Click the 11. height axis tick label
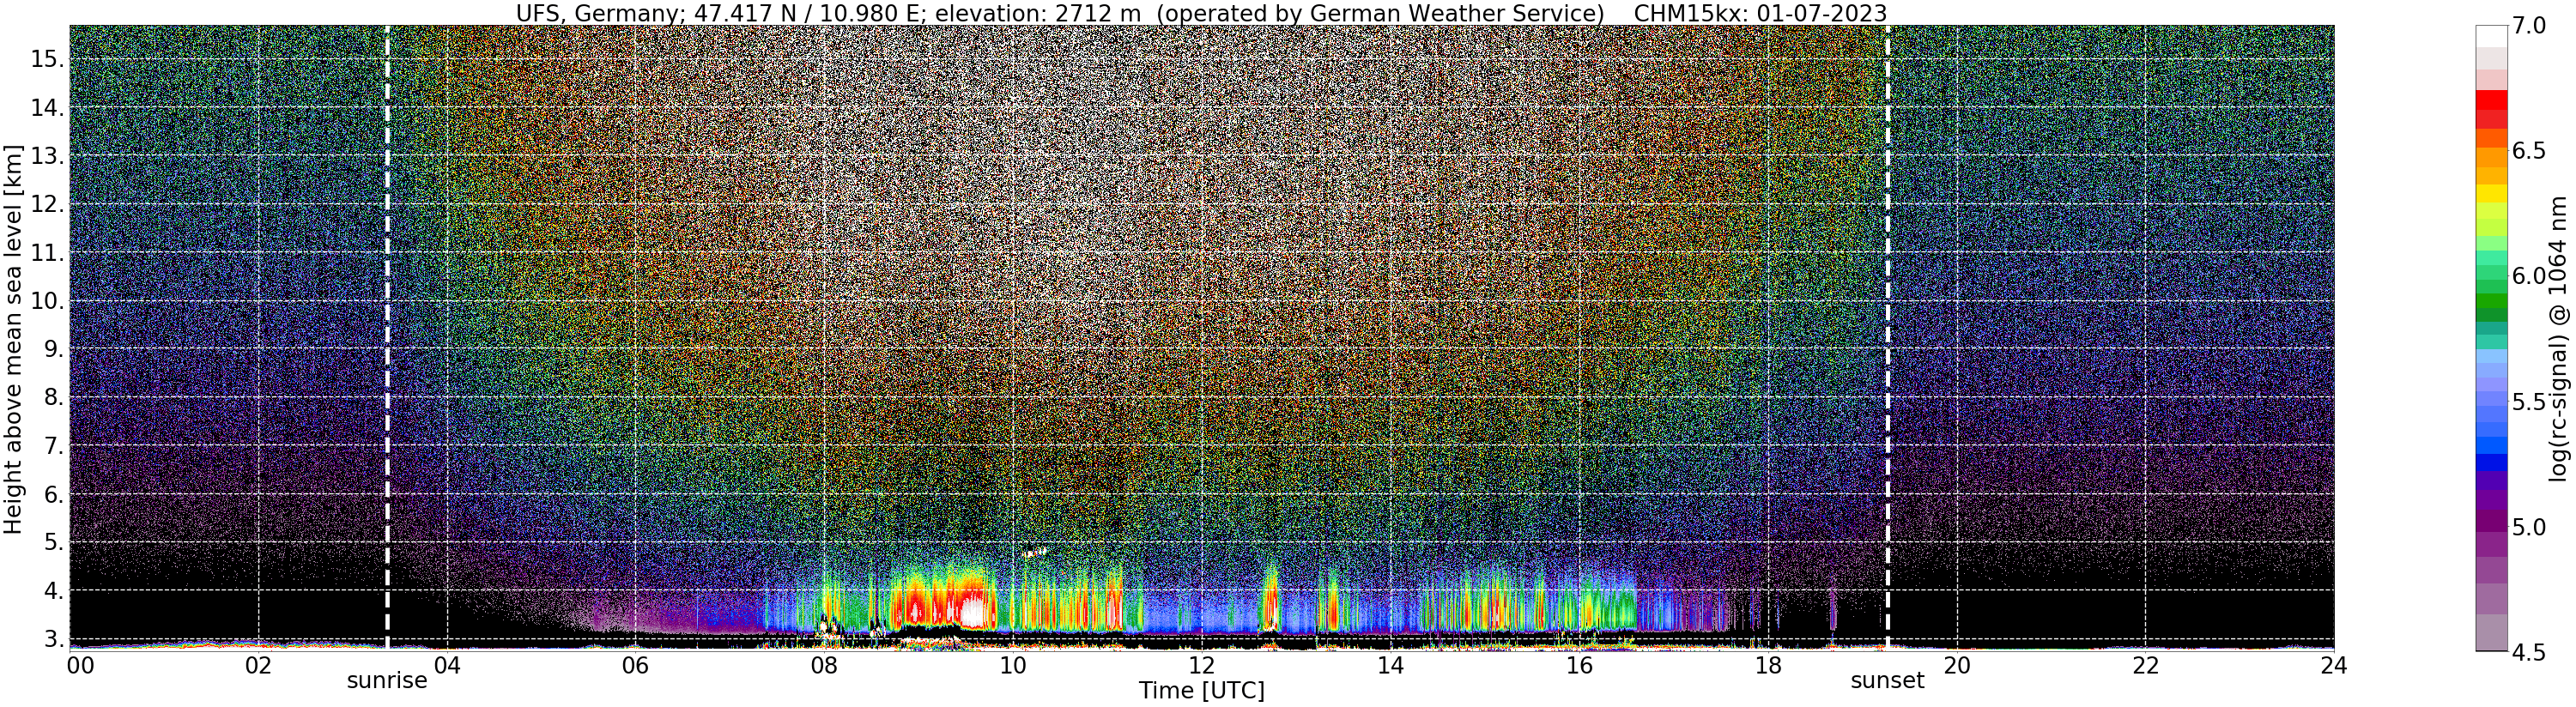Viewport: 2576px width, 707px height. (47, 253)
